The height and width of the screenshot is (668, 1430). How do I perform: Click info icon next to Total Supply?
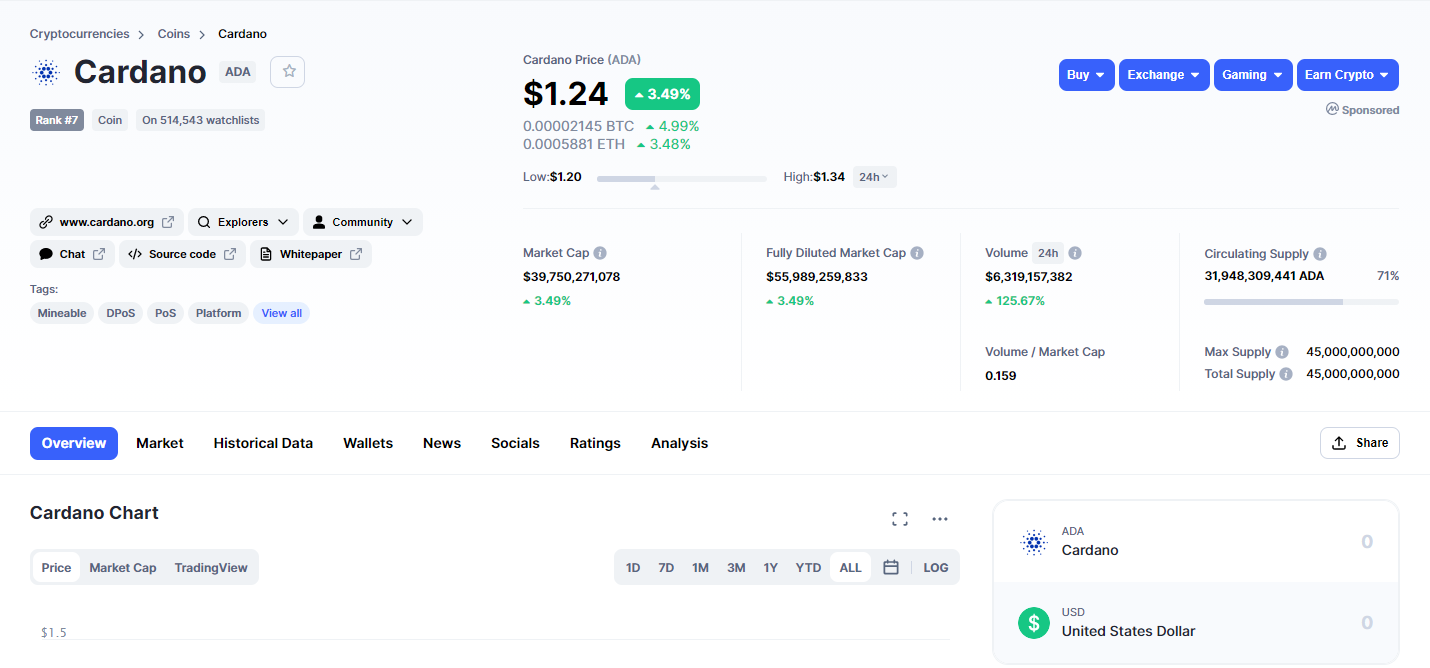tap(1286, 374)
